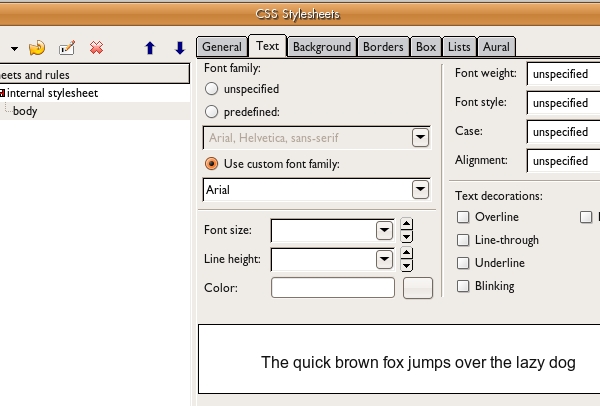Open the custom font family Arial dropdown
The width and height of the screenshot is (600, 406).
419,189
